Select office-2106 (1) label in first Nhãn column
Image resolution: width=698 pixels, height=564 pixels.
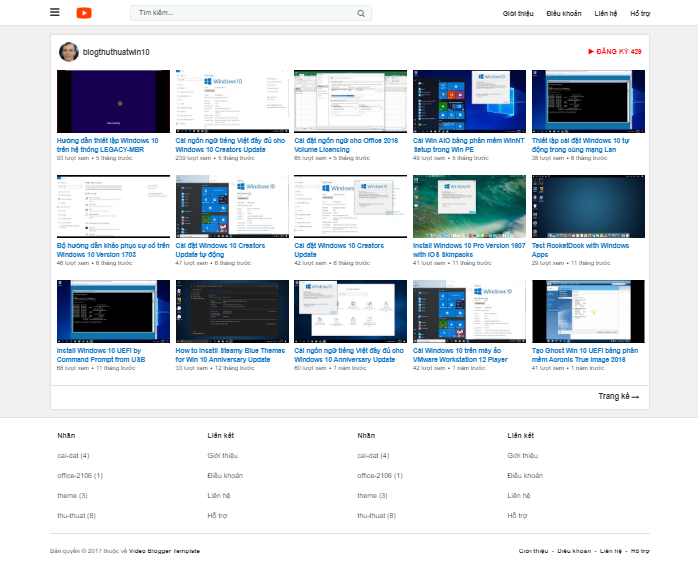[80, 475]
